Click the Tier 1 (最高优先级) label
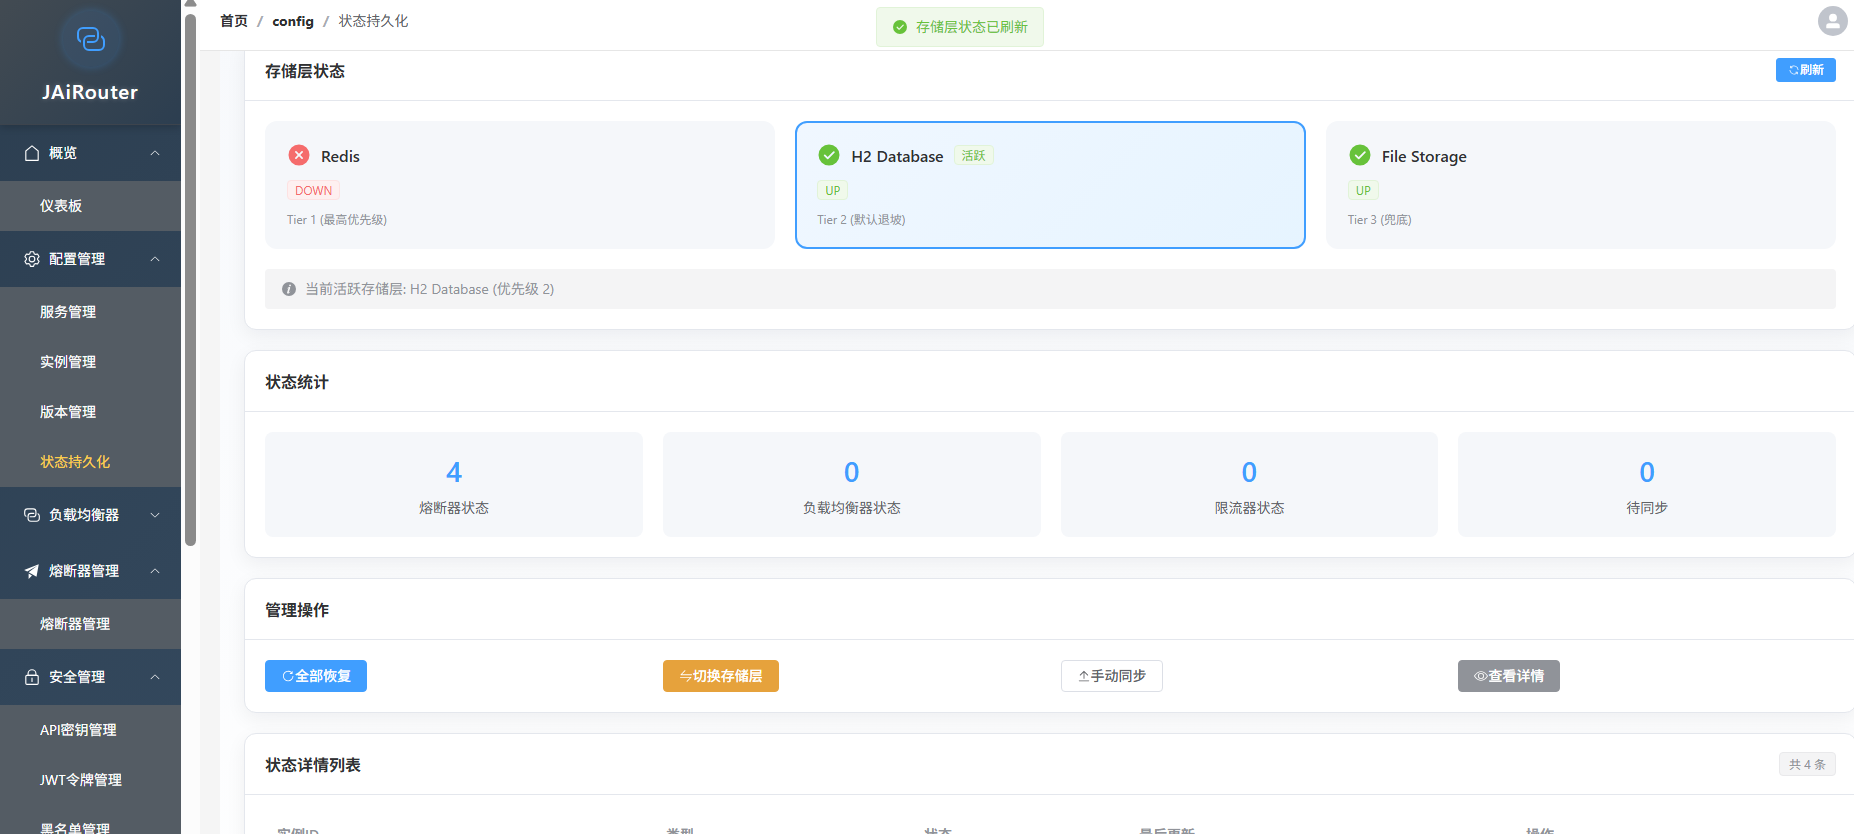Image resolution: width=1854 pixels, height=834 pixels. (337, 220)
